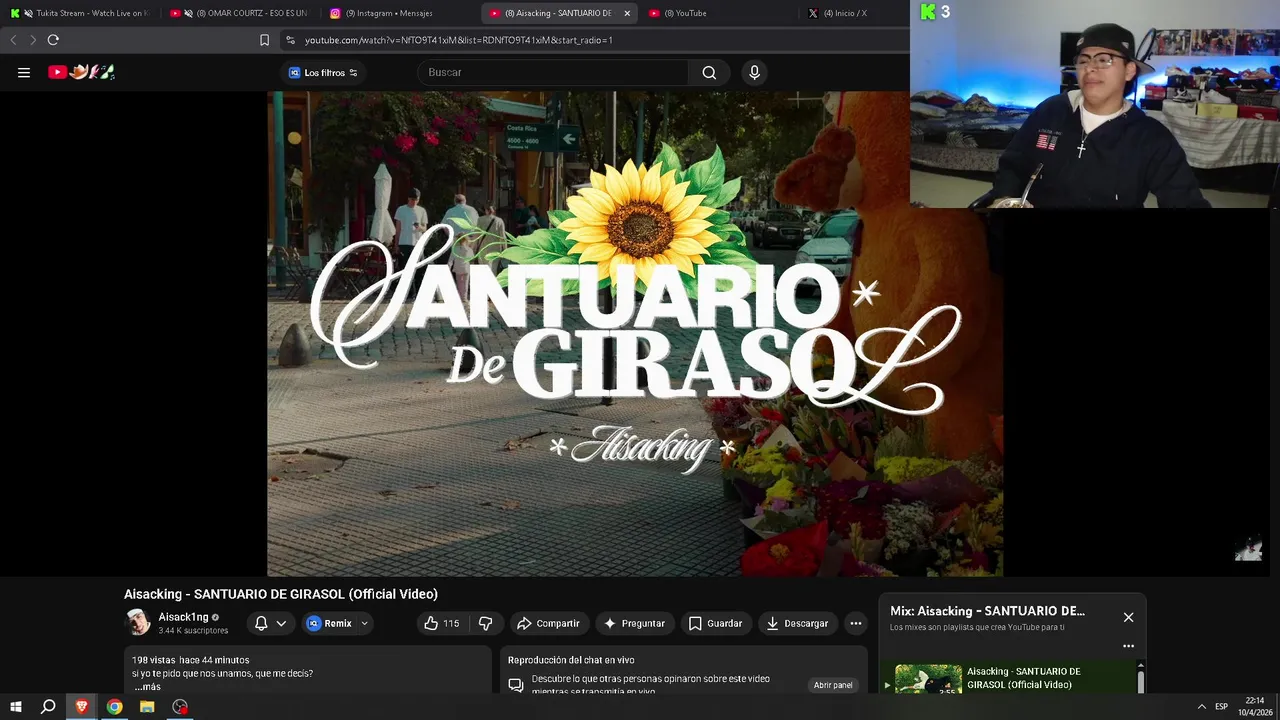Go forward with the browser forward arrow

point(33,40)
